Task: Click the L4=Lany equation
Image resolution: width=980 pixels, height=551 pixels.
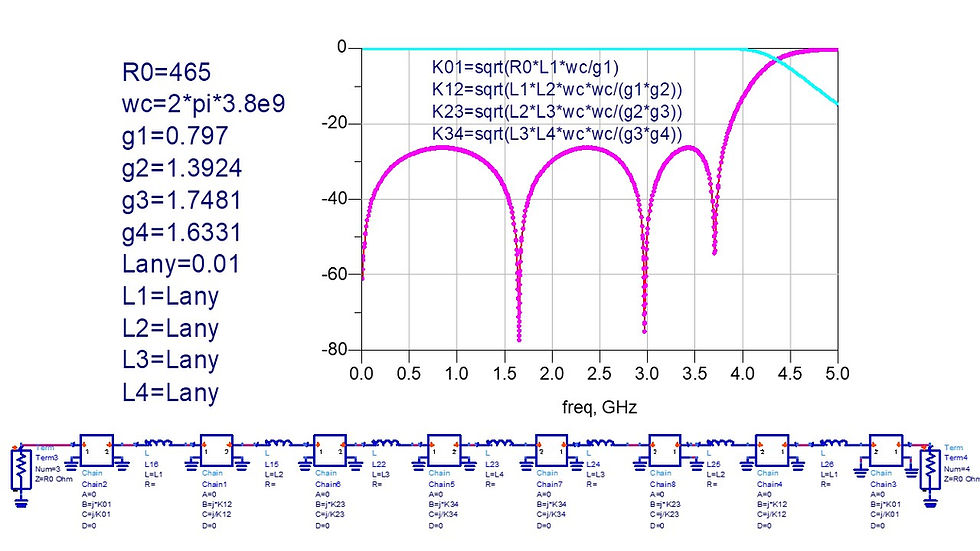Action: pyautogui.click(x=170, y=392)
